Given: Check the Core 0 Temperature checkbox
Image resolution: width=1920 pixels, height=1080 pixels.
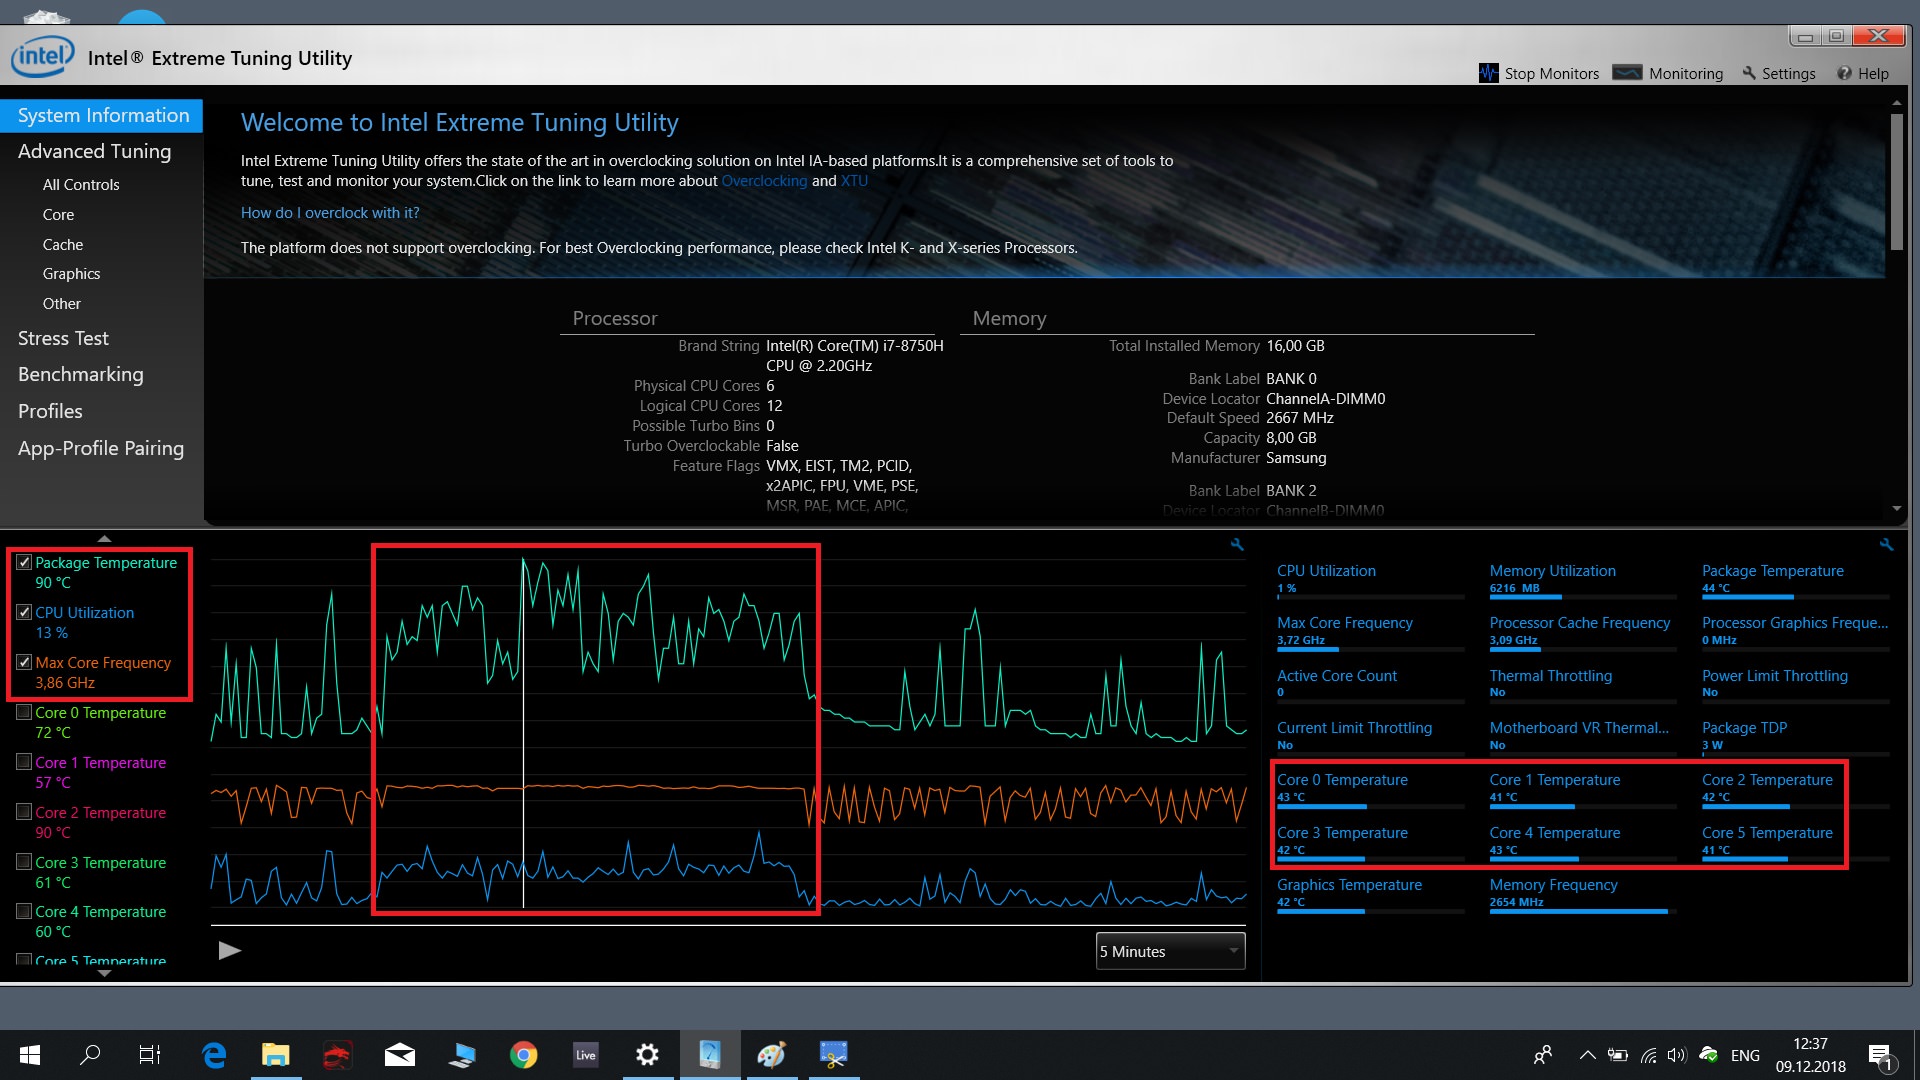Looking at the screenshot, I should tap(24, 712).
